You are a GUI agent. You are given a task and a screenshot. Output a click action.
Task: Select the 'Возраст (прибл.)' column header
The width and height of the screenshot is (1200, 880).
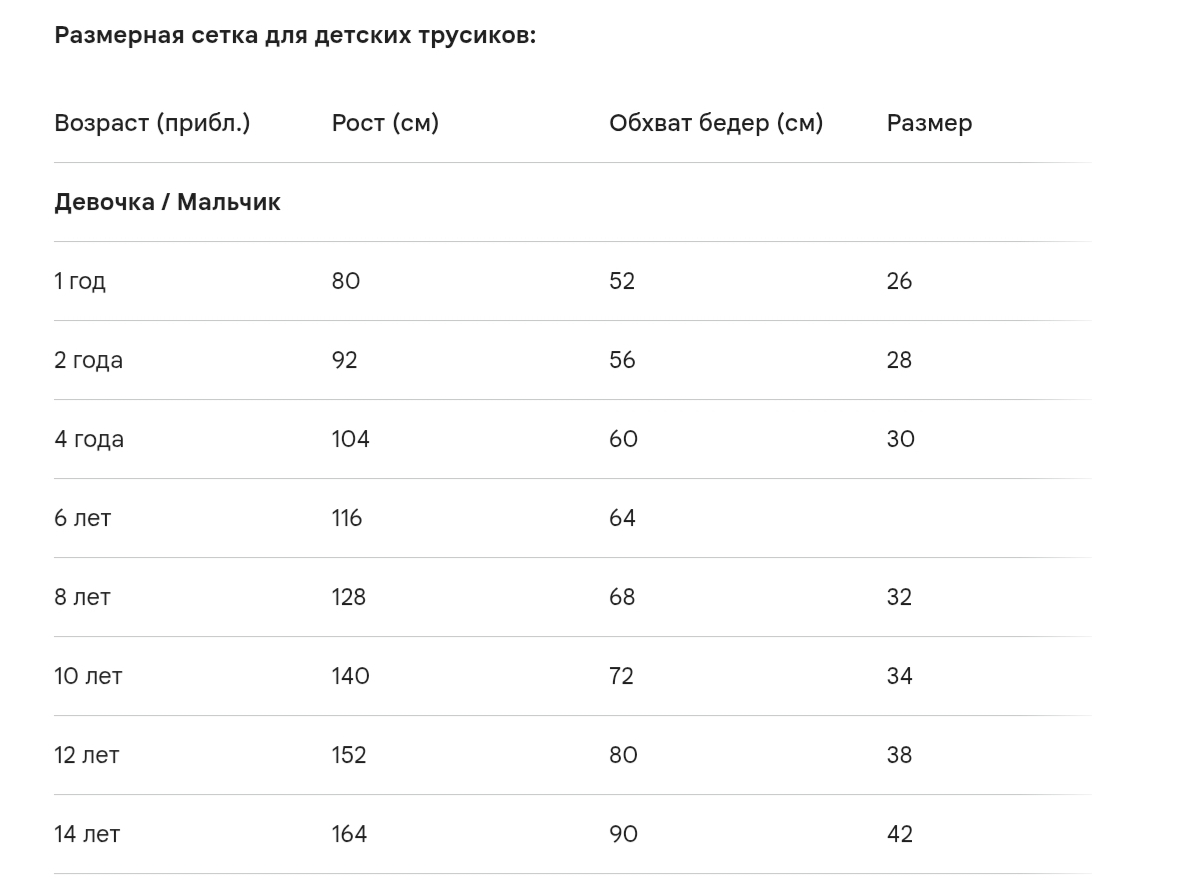152,123
